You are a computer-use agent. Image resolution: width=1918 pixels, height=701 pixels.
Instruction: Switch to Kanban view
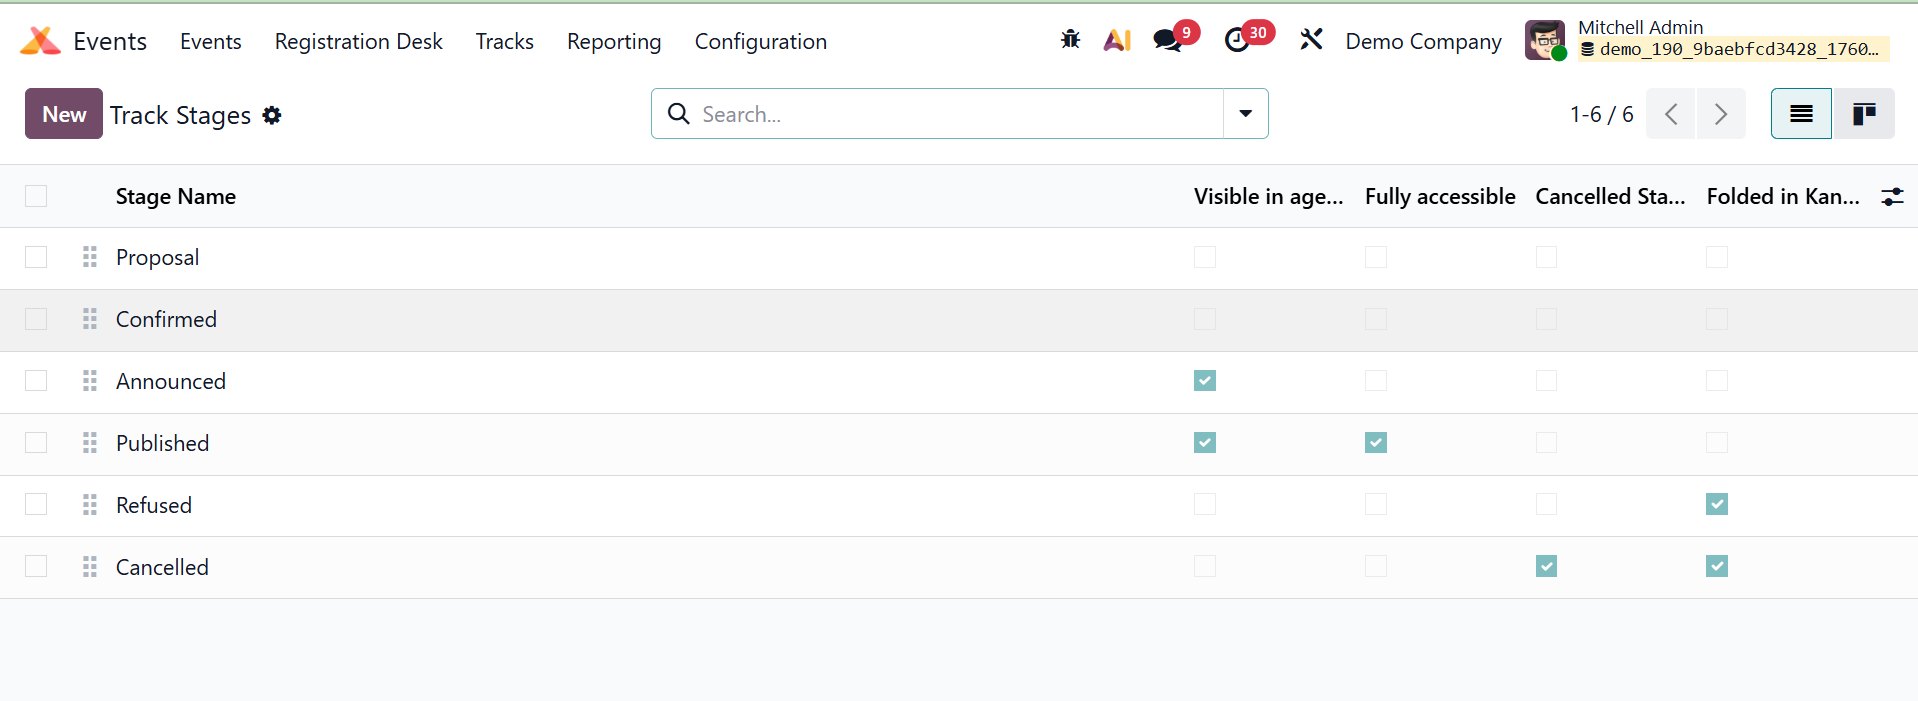coord(1863,114)
